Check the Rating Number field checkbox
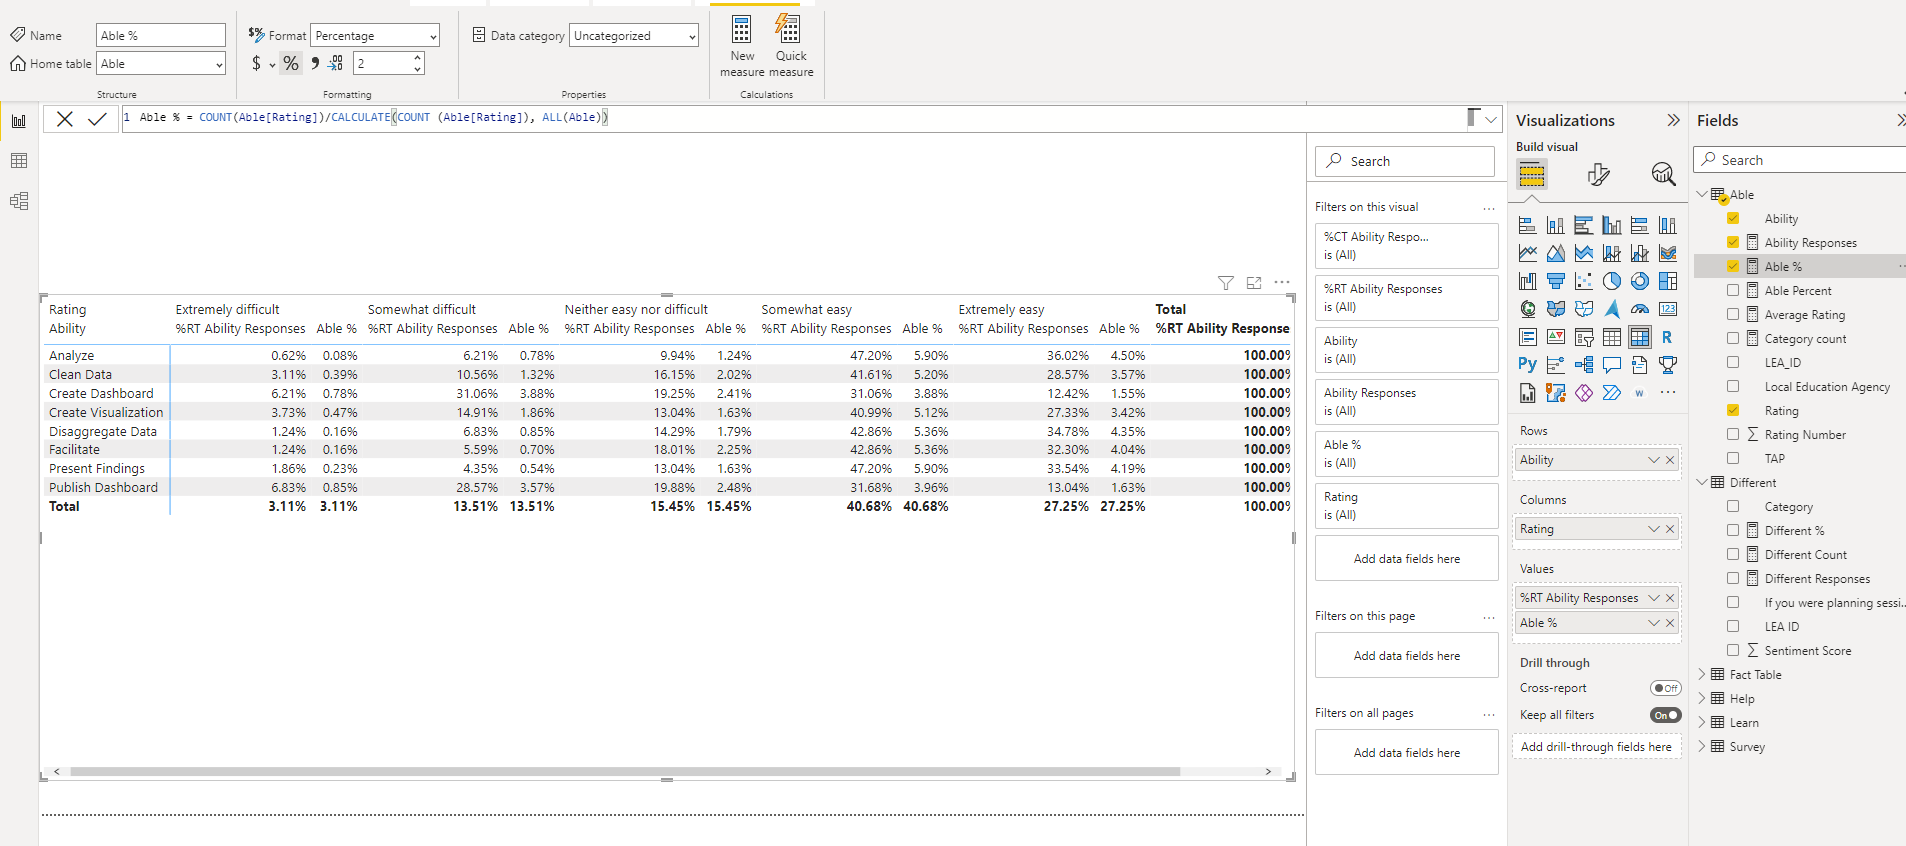 click(1733, 434)
